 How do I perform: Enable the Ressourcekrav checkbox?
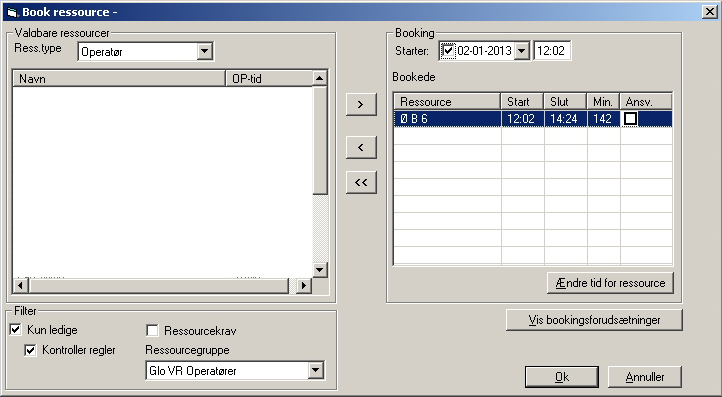tap(152, 330)
